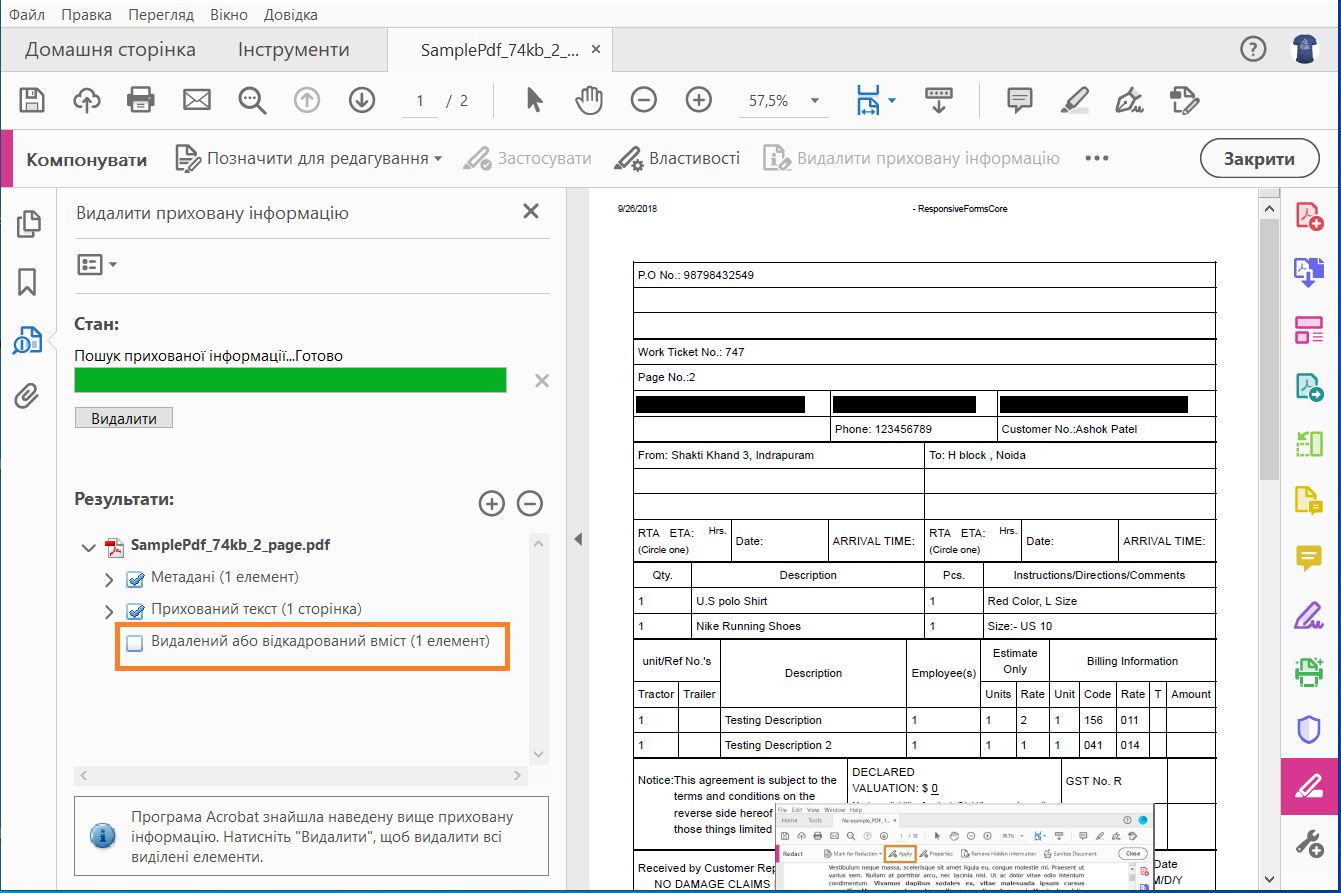Upload the document via the cloud icon

coord(87,100)
